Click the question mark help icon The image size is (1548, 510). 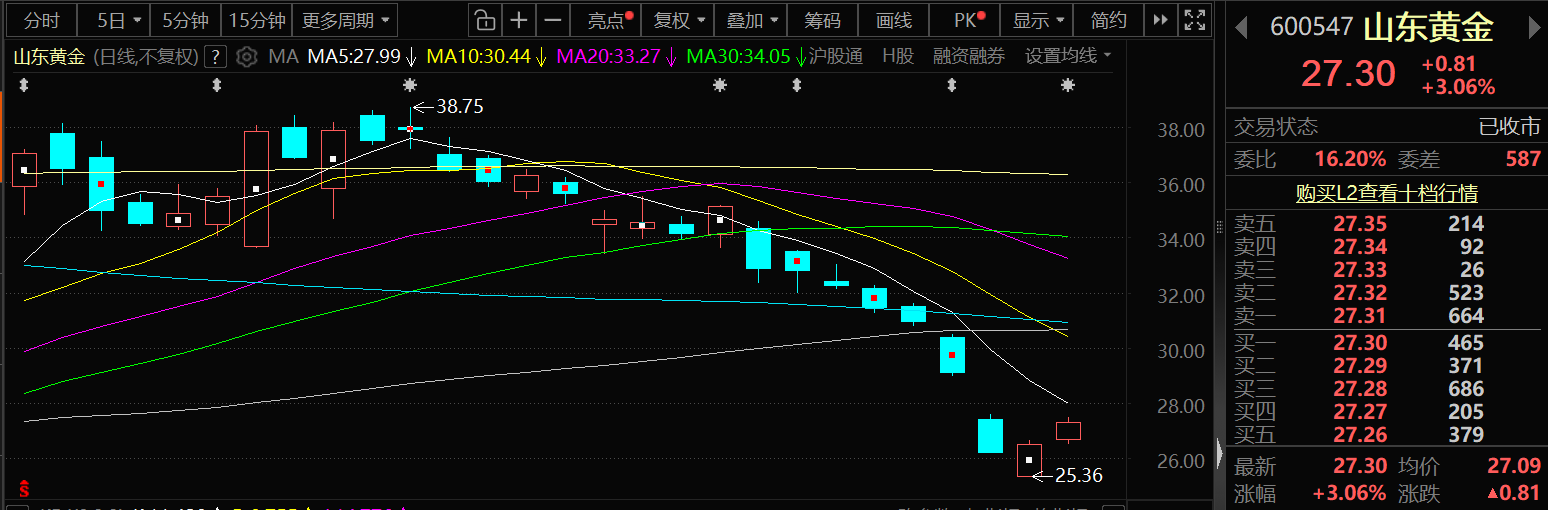pyautogui.click(x=215, y=57)
